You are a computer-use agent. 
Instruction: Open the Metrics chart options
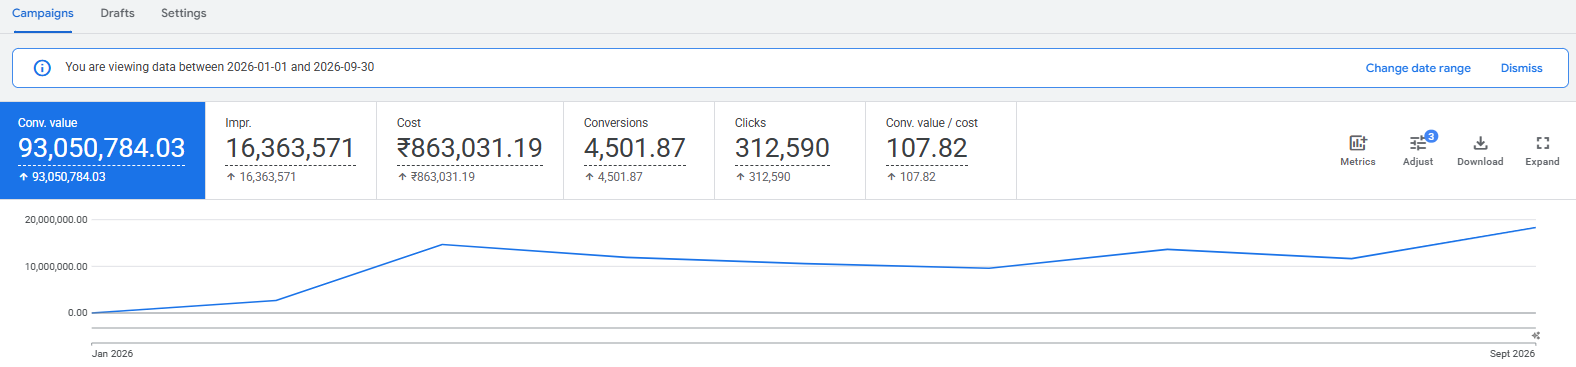[1357, 150]
